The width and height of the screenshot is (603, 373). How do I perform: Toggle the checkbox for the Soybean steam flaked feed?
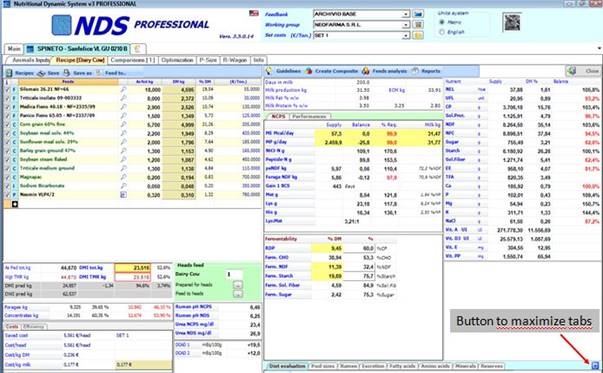coord(8,160)
